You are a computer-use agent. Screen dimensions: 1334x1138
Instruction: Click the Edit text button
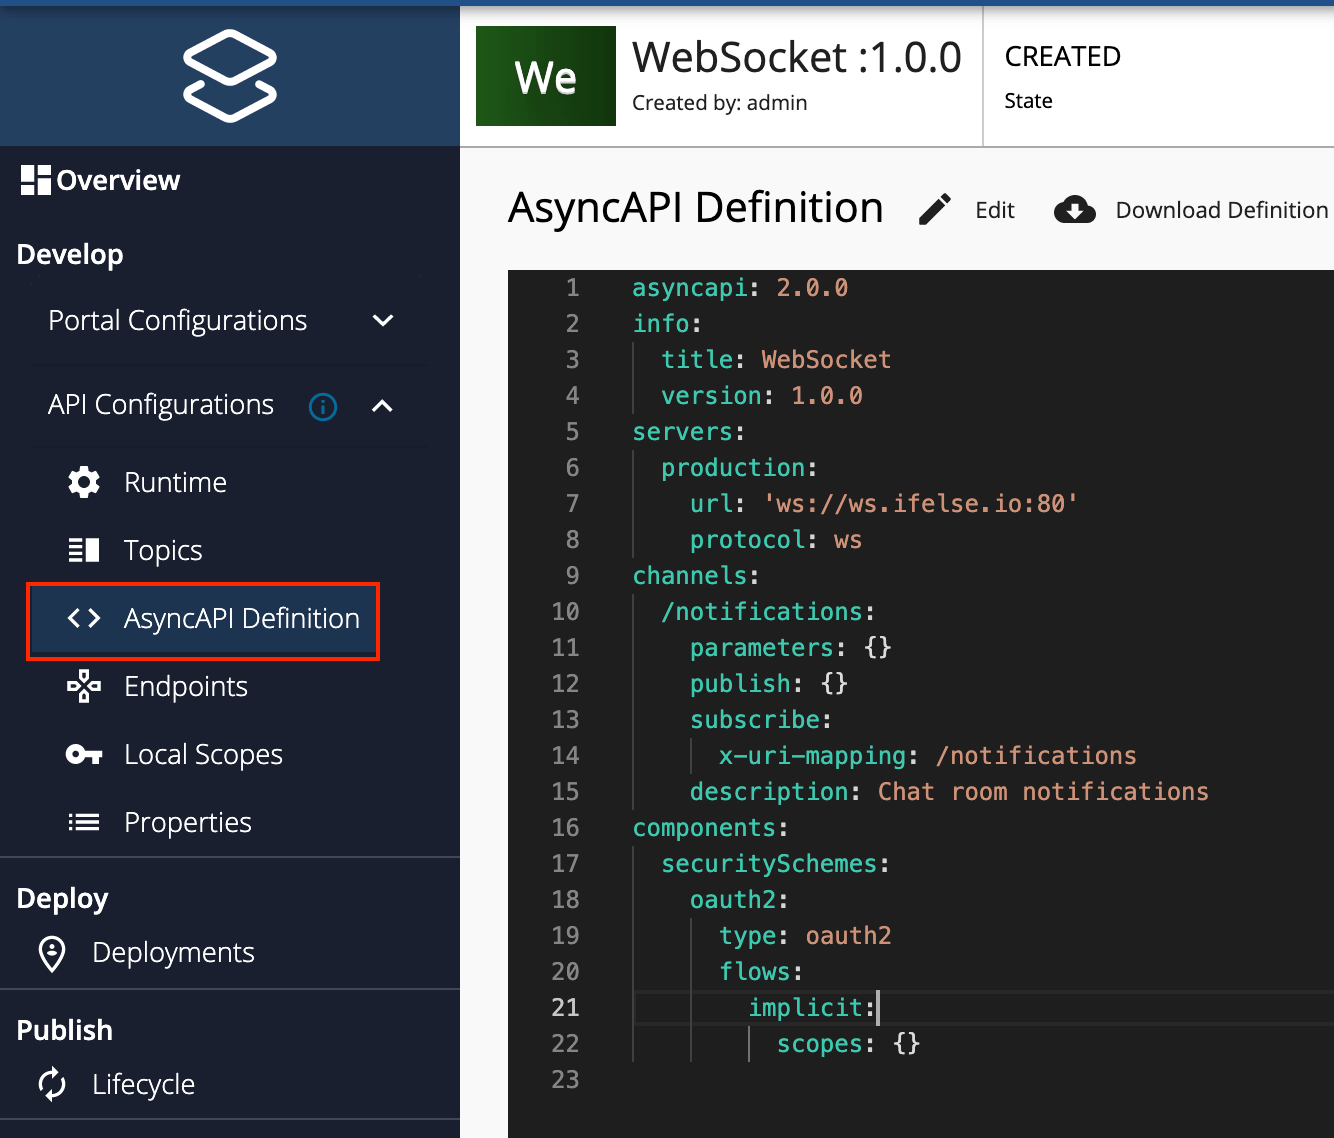(995, 210)
